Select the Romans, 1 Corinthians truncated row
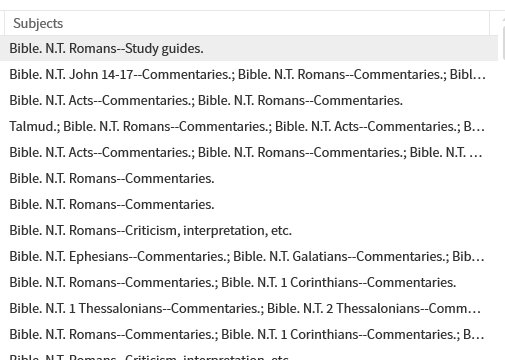Viewport: 505px width, 360px height. click(x=249, y=334)
